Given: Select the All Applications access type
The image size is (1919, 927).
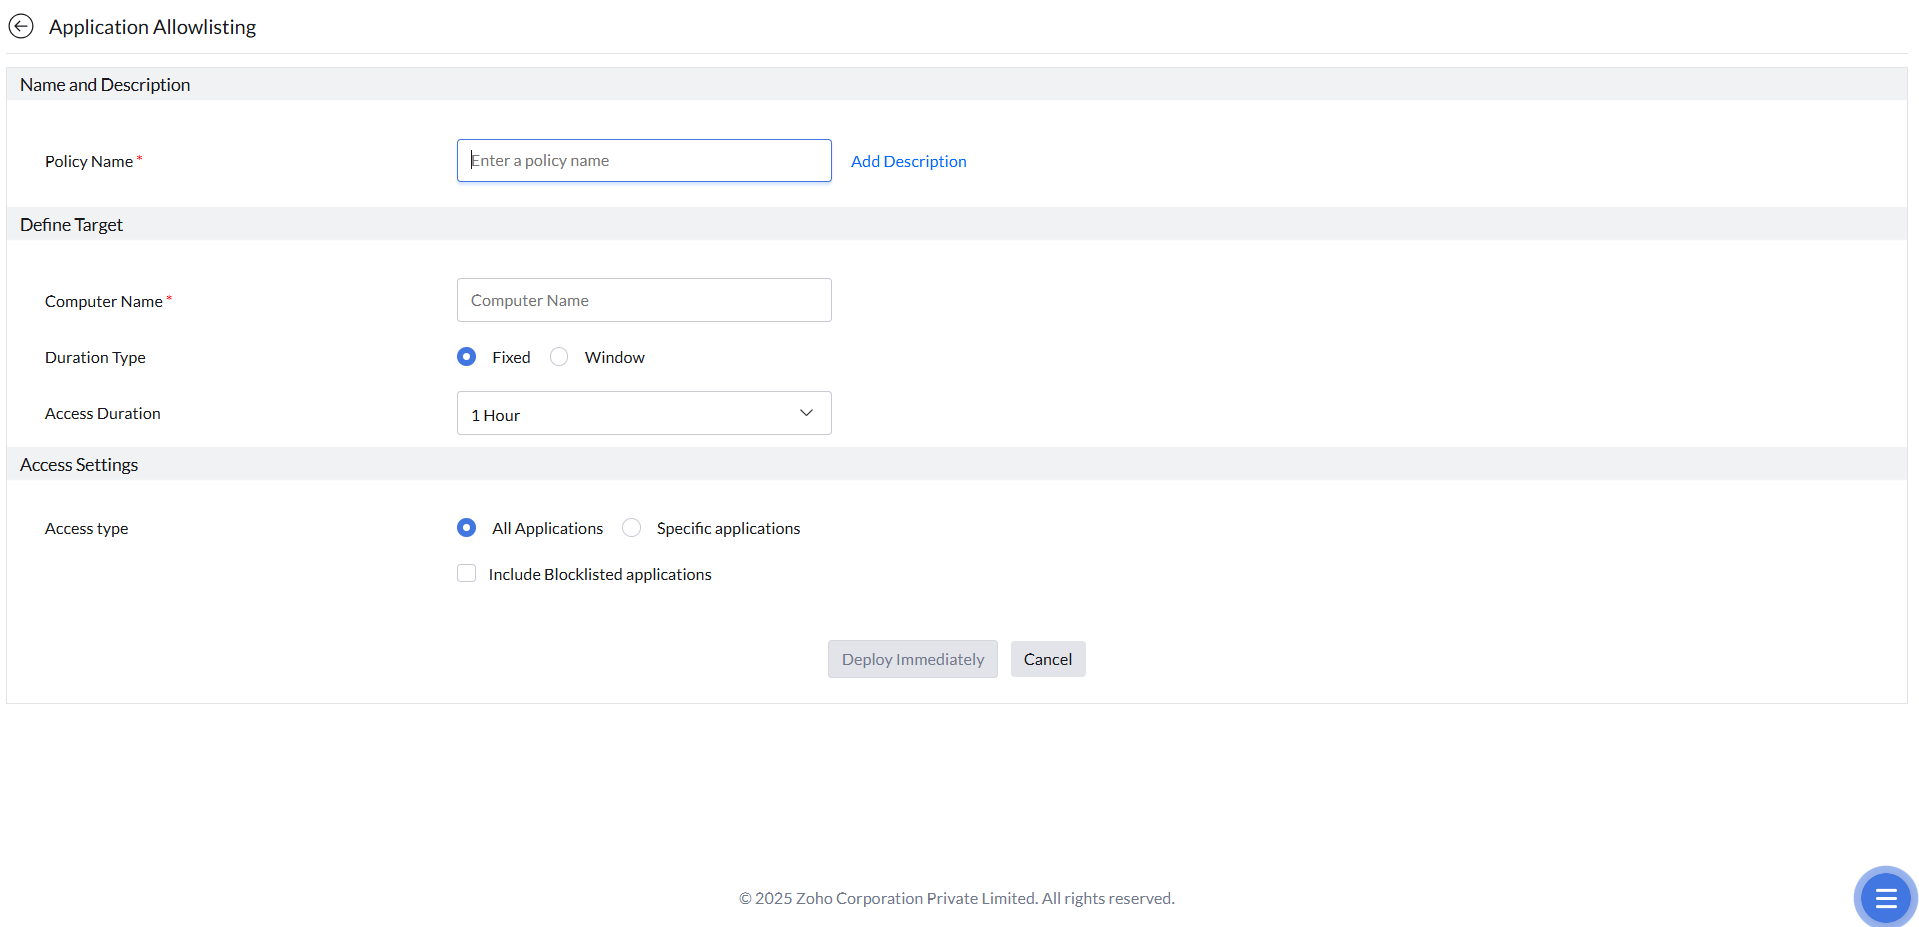Looking at the screenshot, I should (467, 528).
